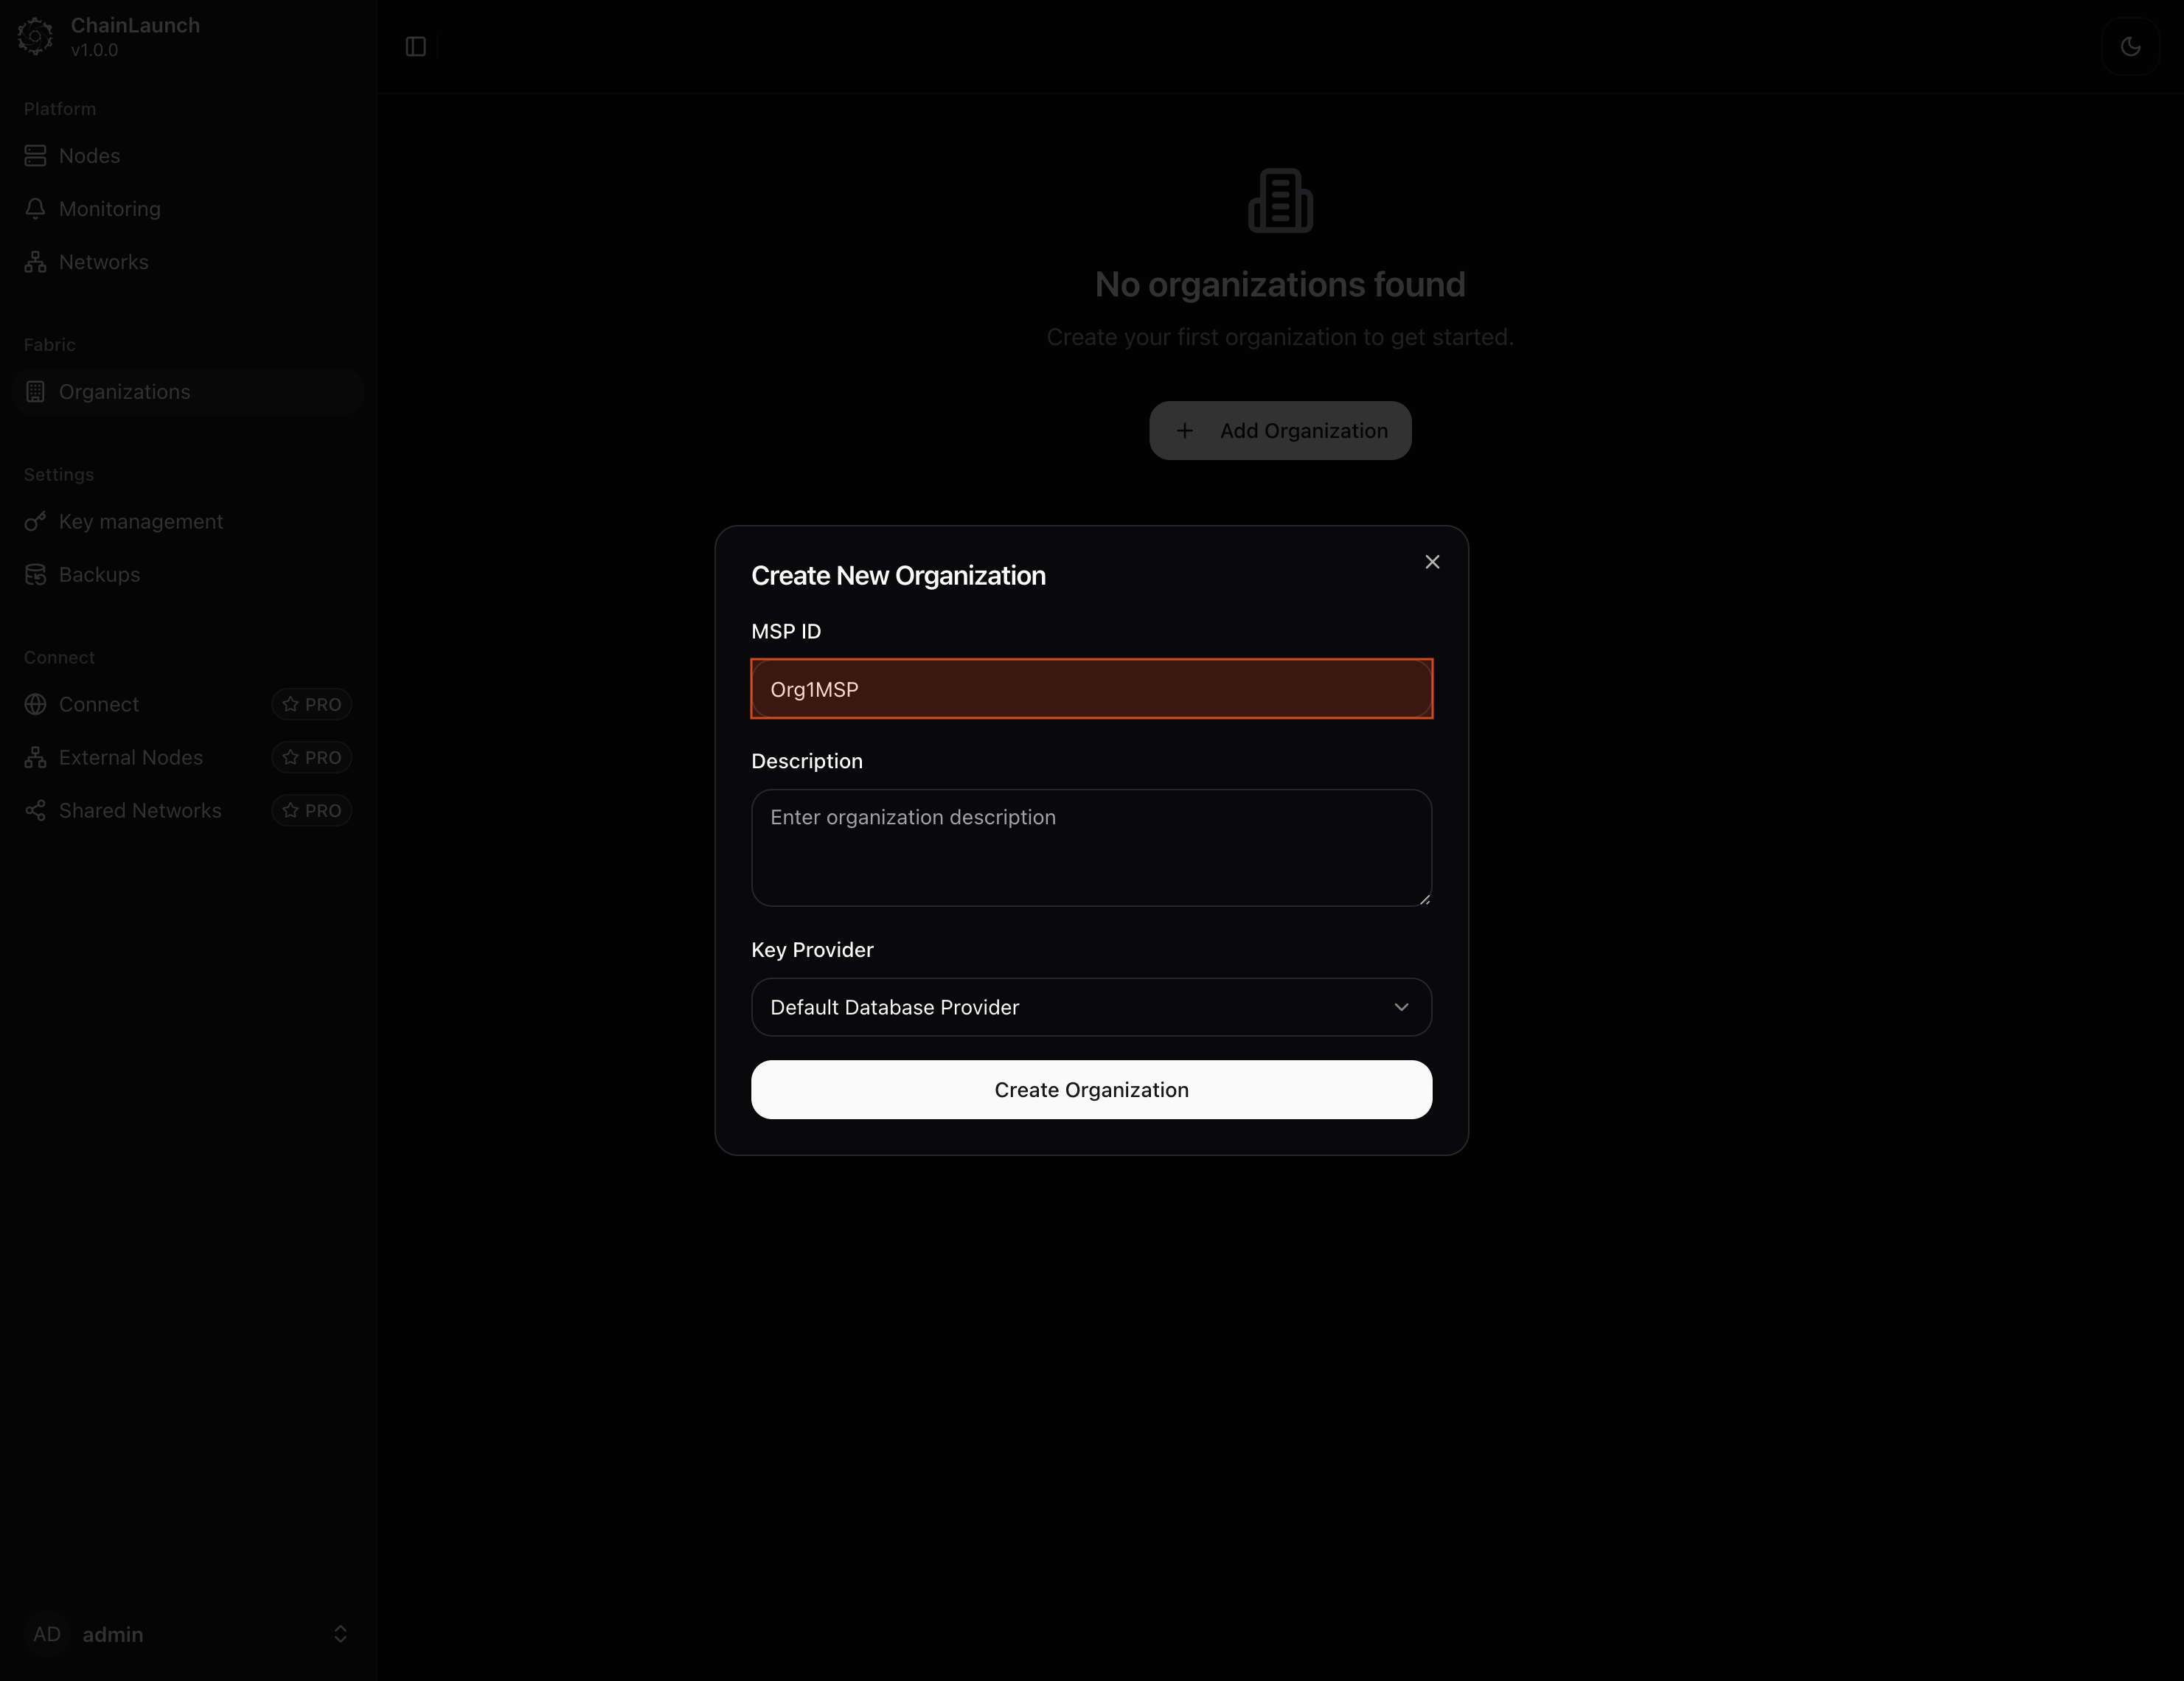Close the Create New Organization dialog
Viewport: 2184px width, 1681px height.
click(x=1432, y=562)
